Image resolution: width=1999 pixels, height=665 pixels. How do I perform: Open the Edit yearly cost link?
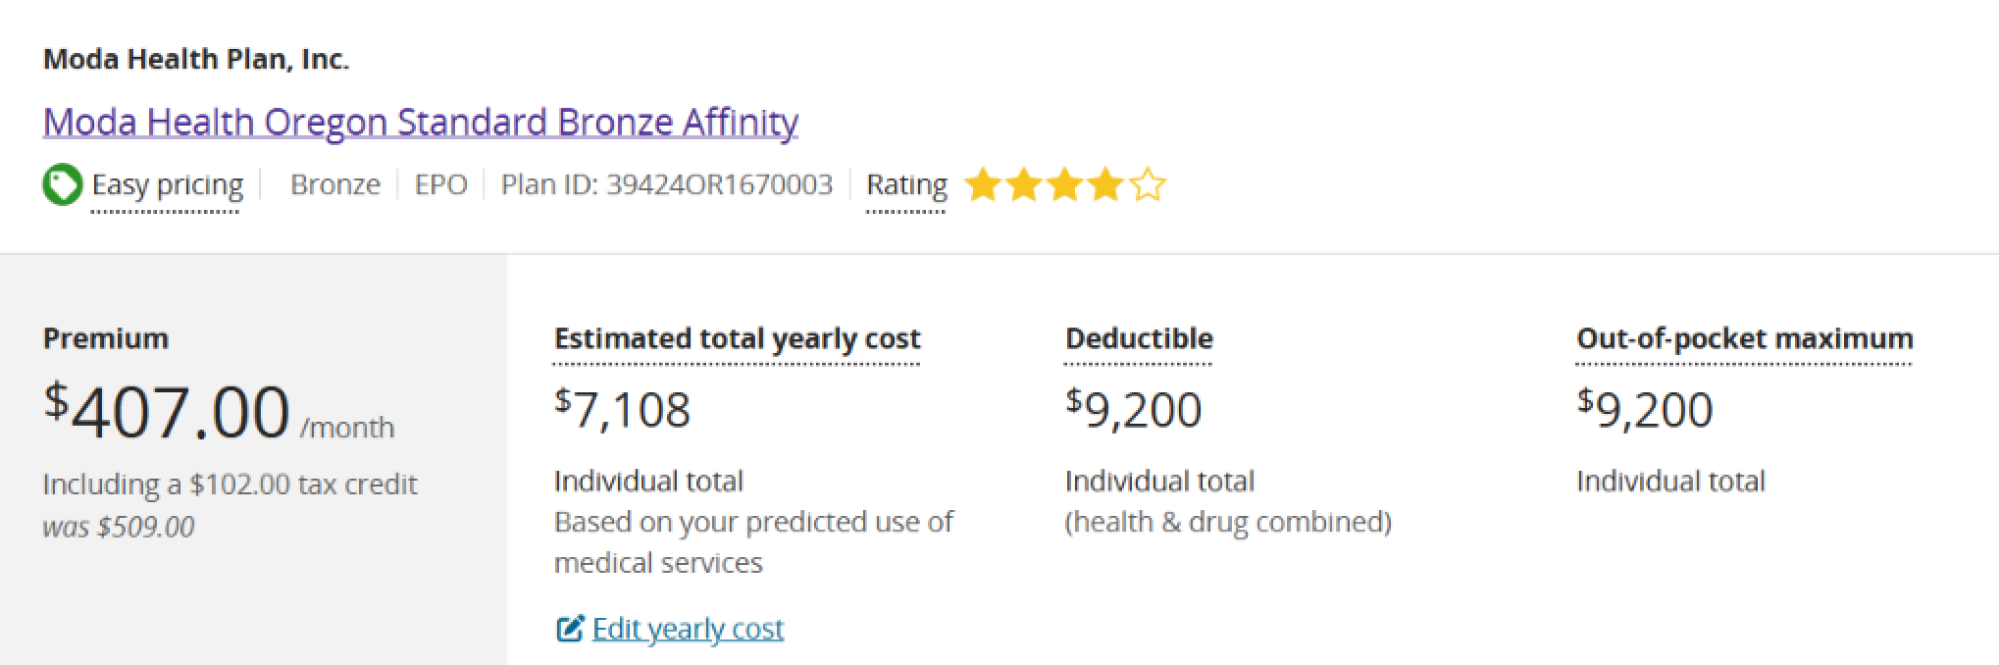coord(688,629)
